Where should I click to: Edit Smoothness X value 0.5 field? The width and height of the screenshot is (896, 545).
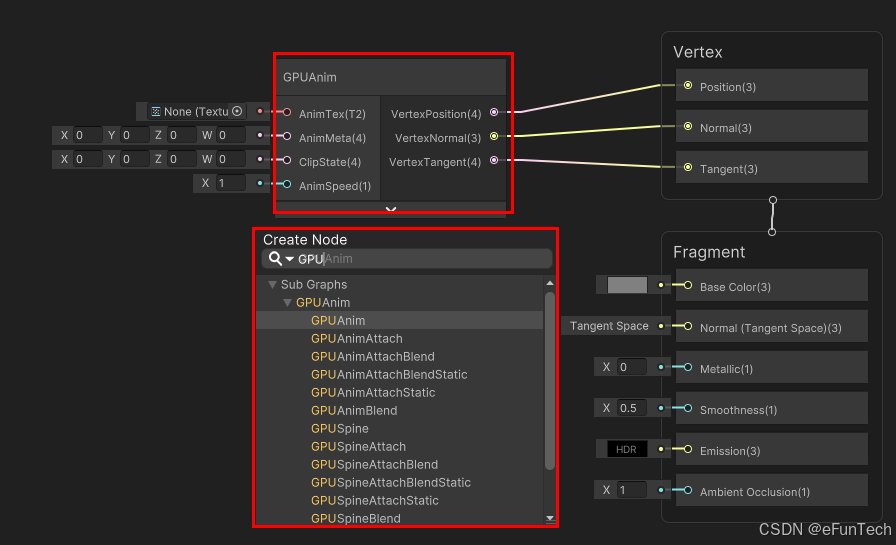[633, 408]
